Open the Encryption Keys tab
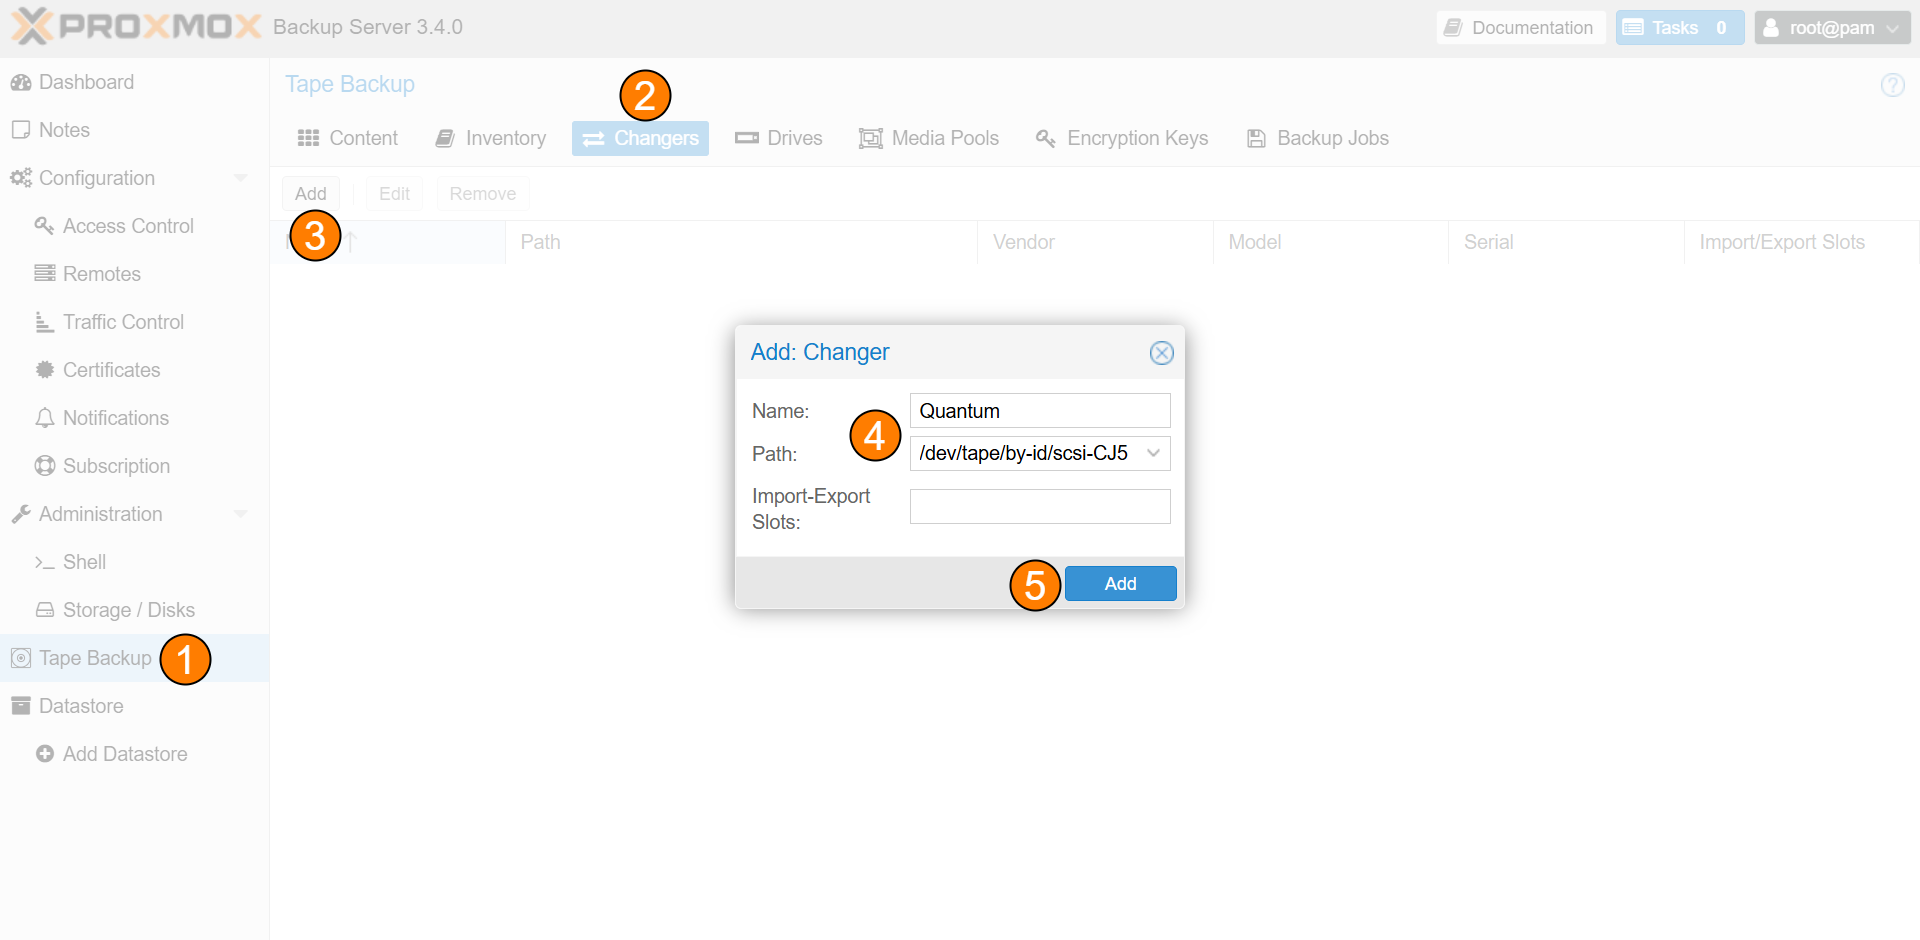1920x940 pixels. pos(1122,138)
